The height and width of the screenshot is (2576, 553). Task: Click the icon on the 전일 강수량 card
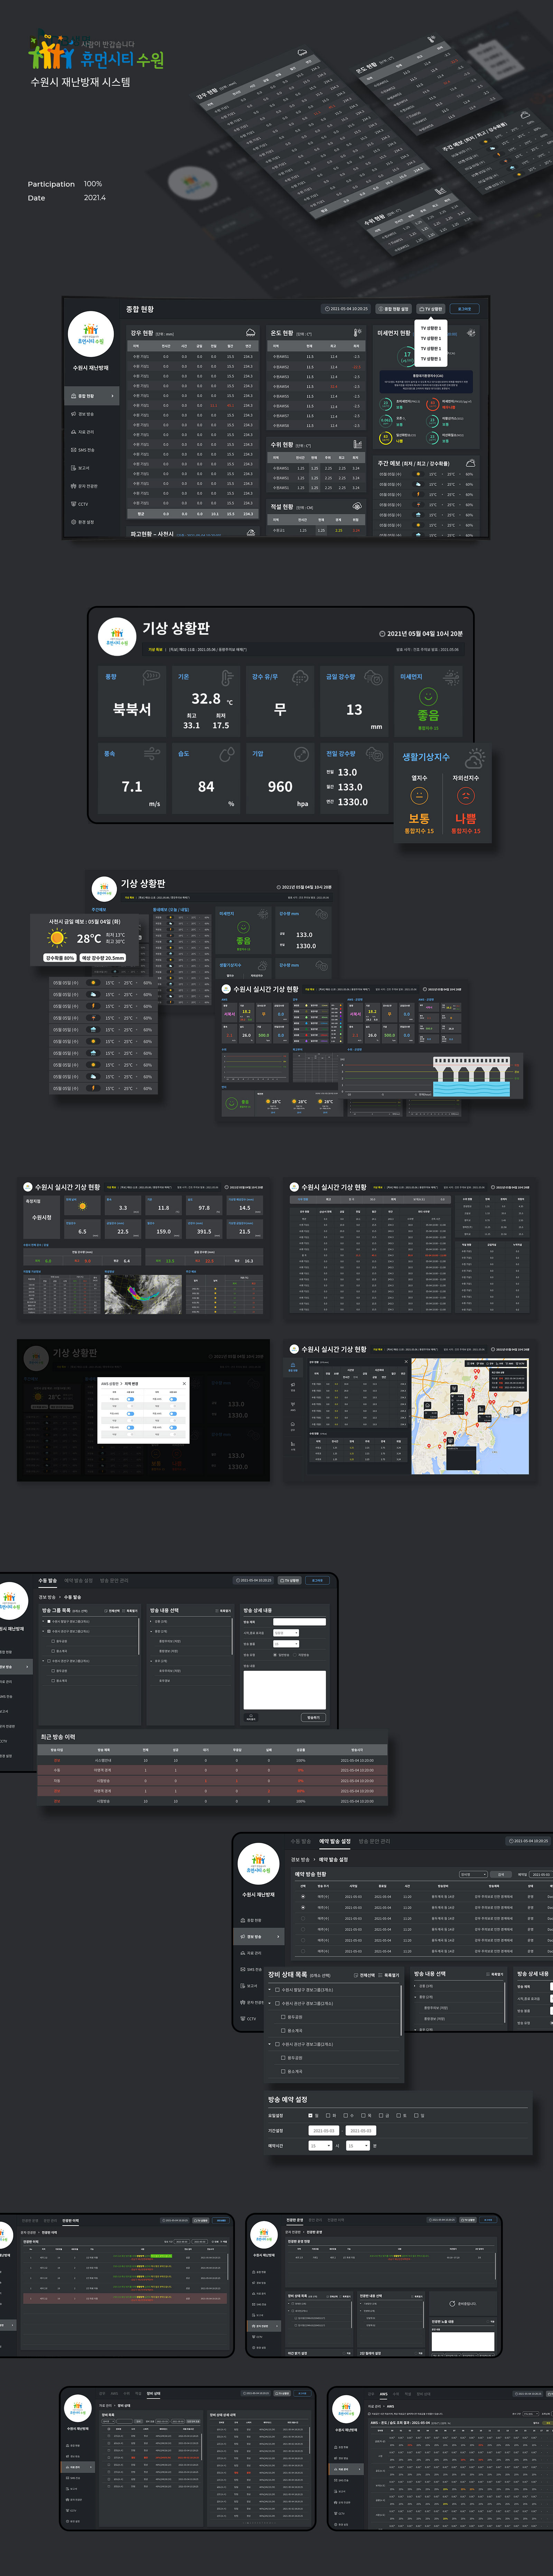coord(375,754)
